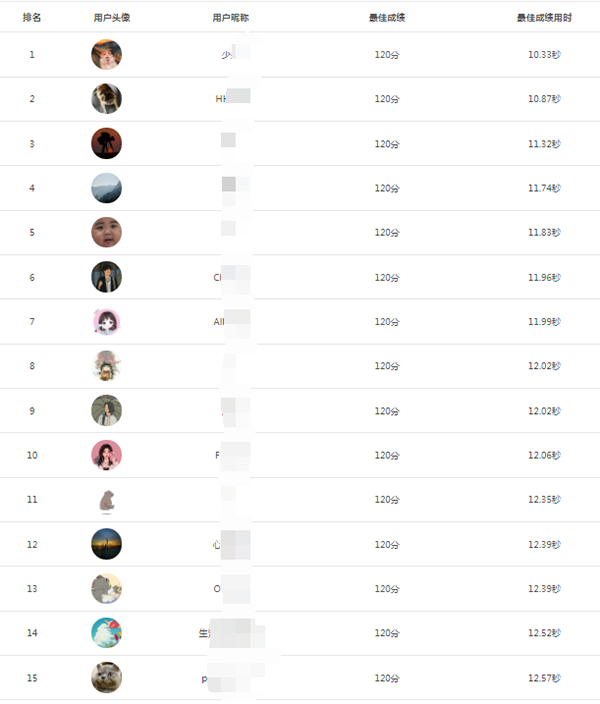Click the 120分 score in rank 8 row
This screenshot has width=600, height=704.
(387, 366)
